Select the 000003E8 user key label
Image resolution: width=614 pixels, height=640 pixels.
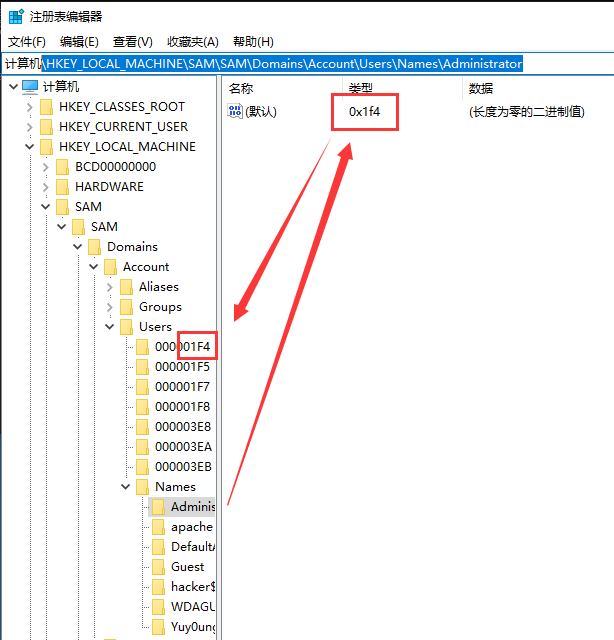pyautogui.click(x=183, y=427)
